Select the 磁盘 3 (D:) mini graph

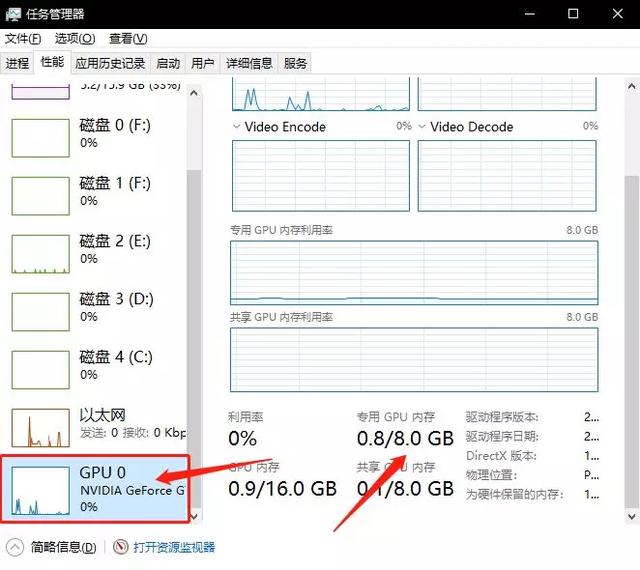pos(40,312)
